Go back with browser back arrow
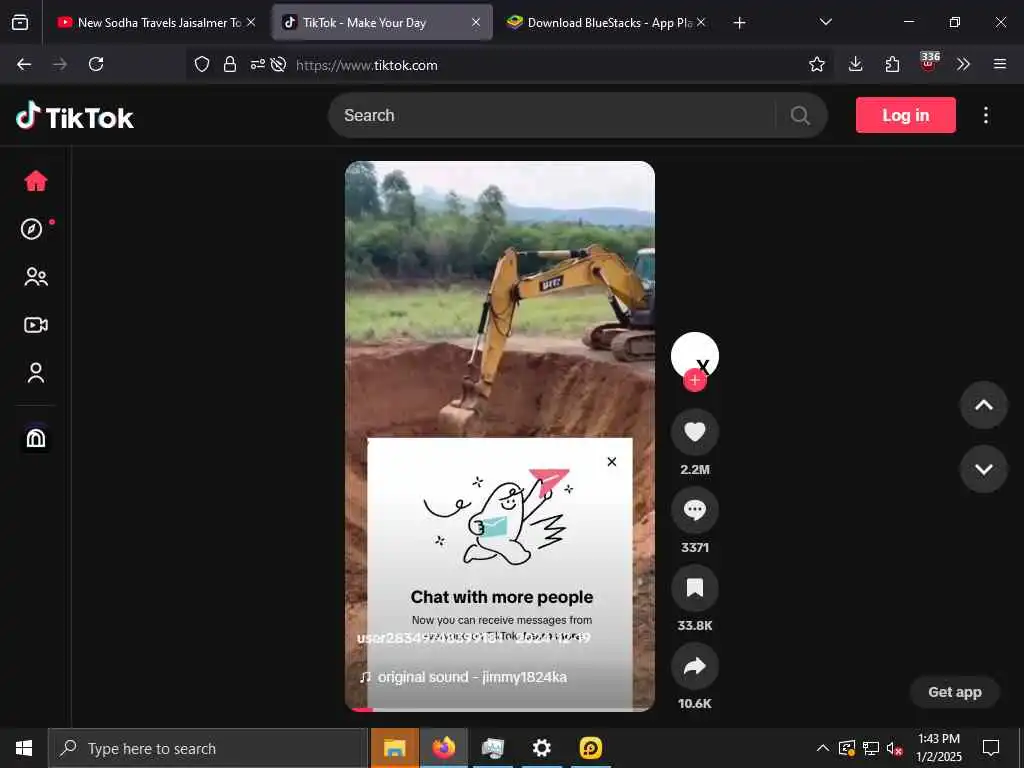Viewport: 1024px width, 768px height. pos(24,64)
